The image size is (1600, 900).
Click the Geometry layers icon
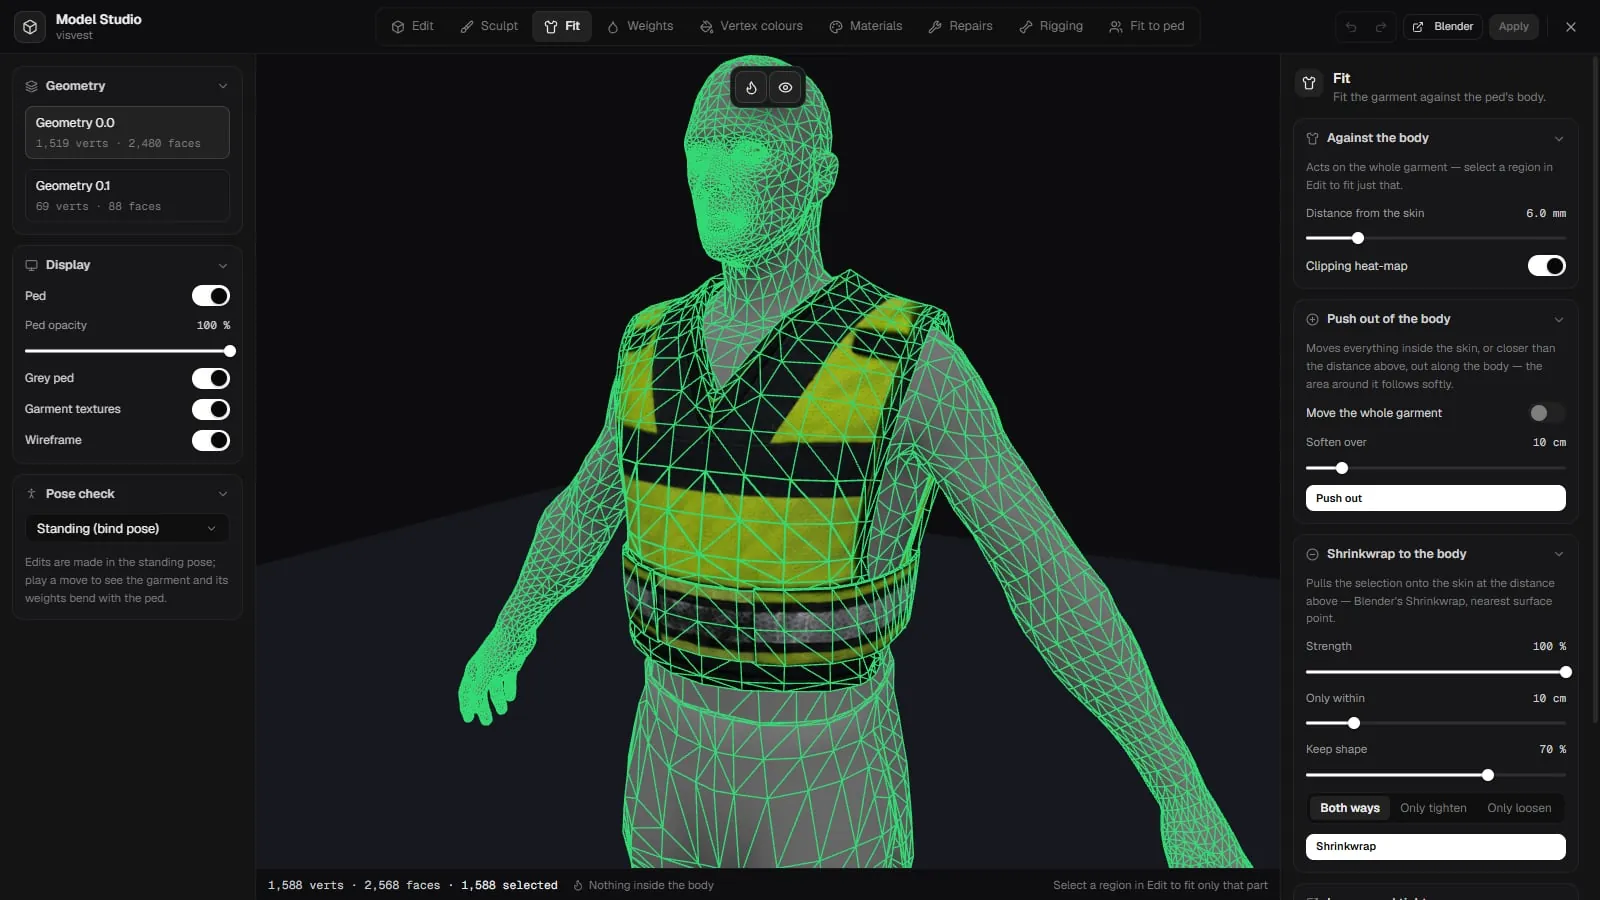coord(31,86)
